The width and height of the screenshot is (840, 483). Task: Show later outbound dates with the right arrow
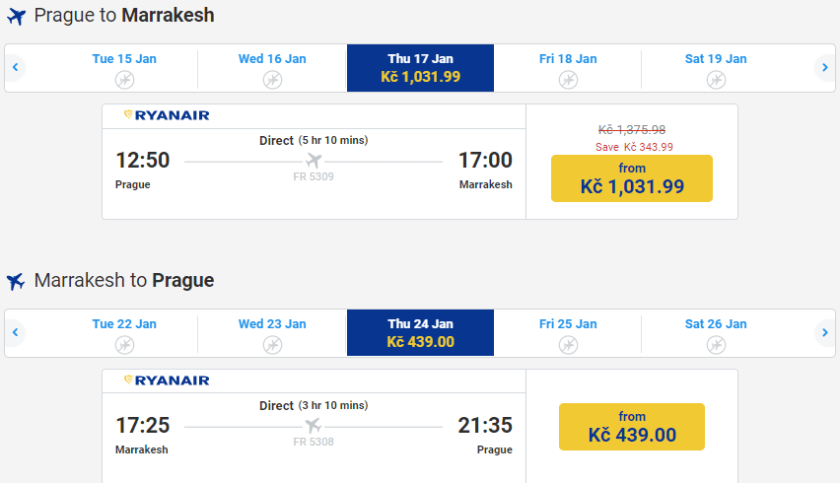pos(824,68)
